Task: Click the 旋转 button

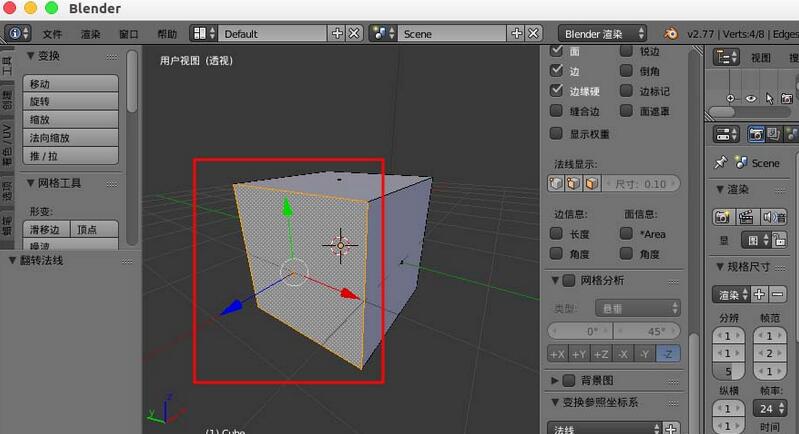Action: click(71, 101)
